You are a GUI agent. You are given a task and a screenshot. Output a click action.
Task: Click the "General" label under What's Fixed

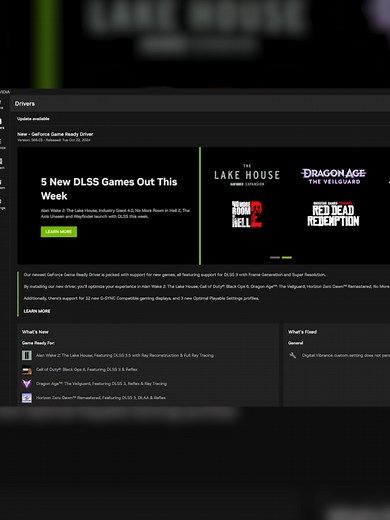(x=296, y=343)
